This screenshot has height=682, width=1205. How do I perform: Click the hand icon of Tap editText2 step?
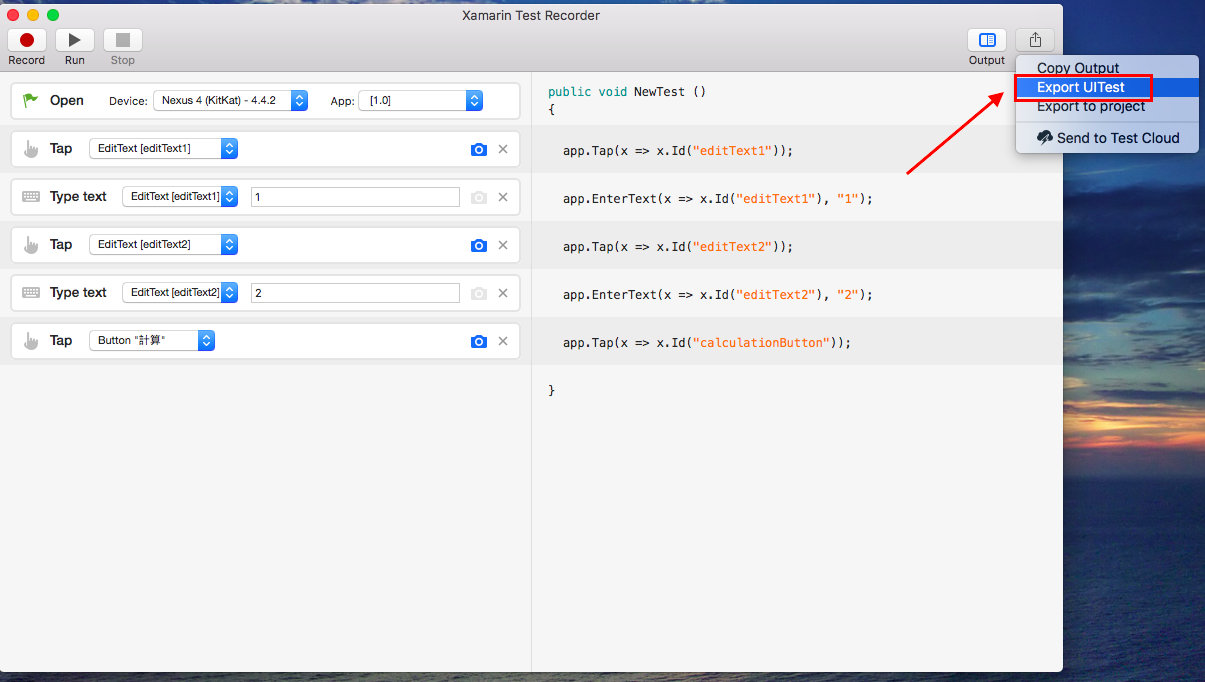click(31, 245)
